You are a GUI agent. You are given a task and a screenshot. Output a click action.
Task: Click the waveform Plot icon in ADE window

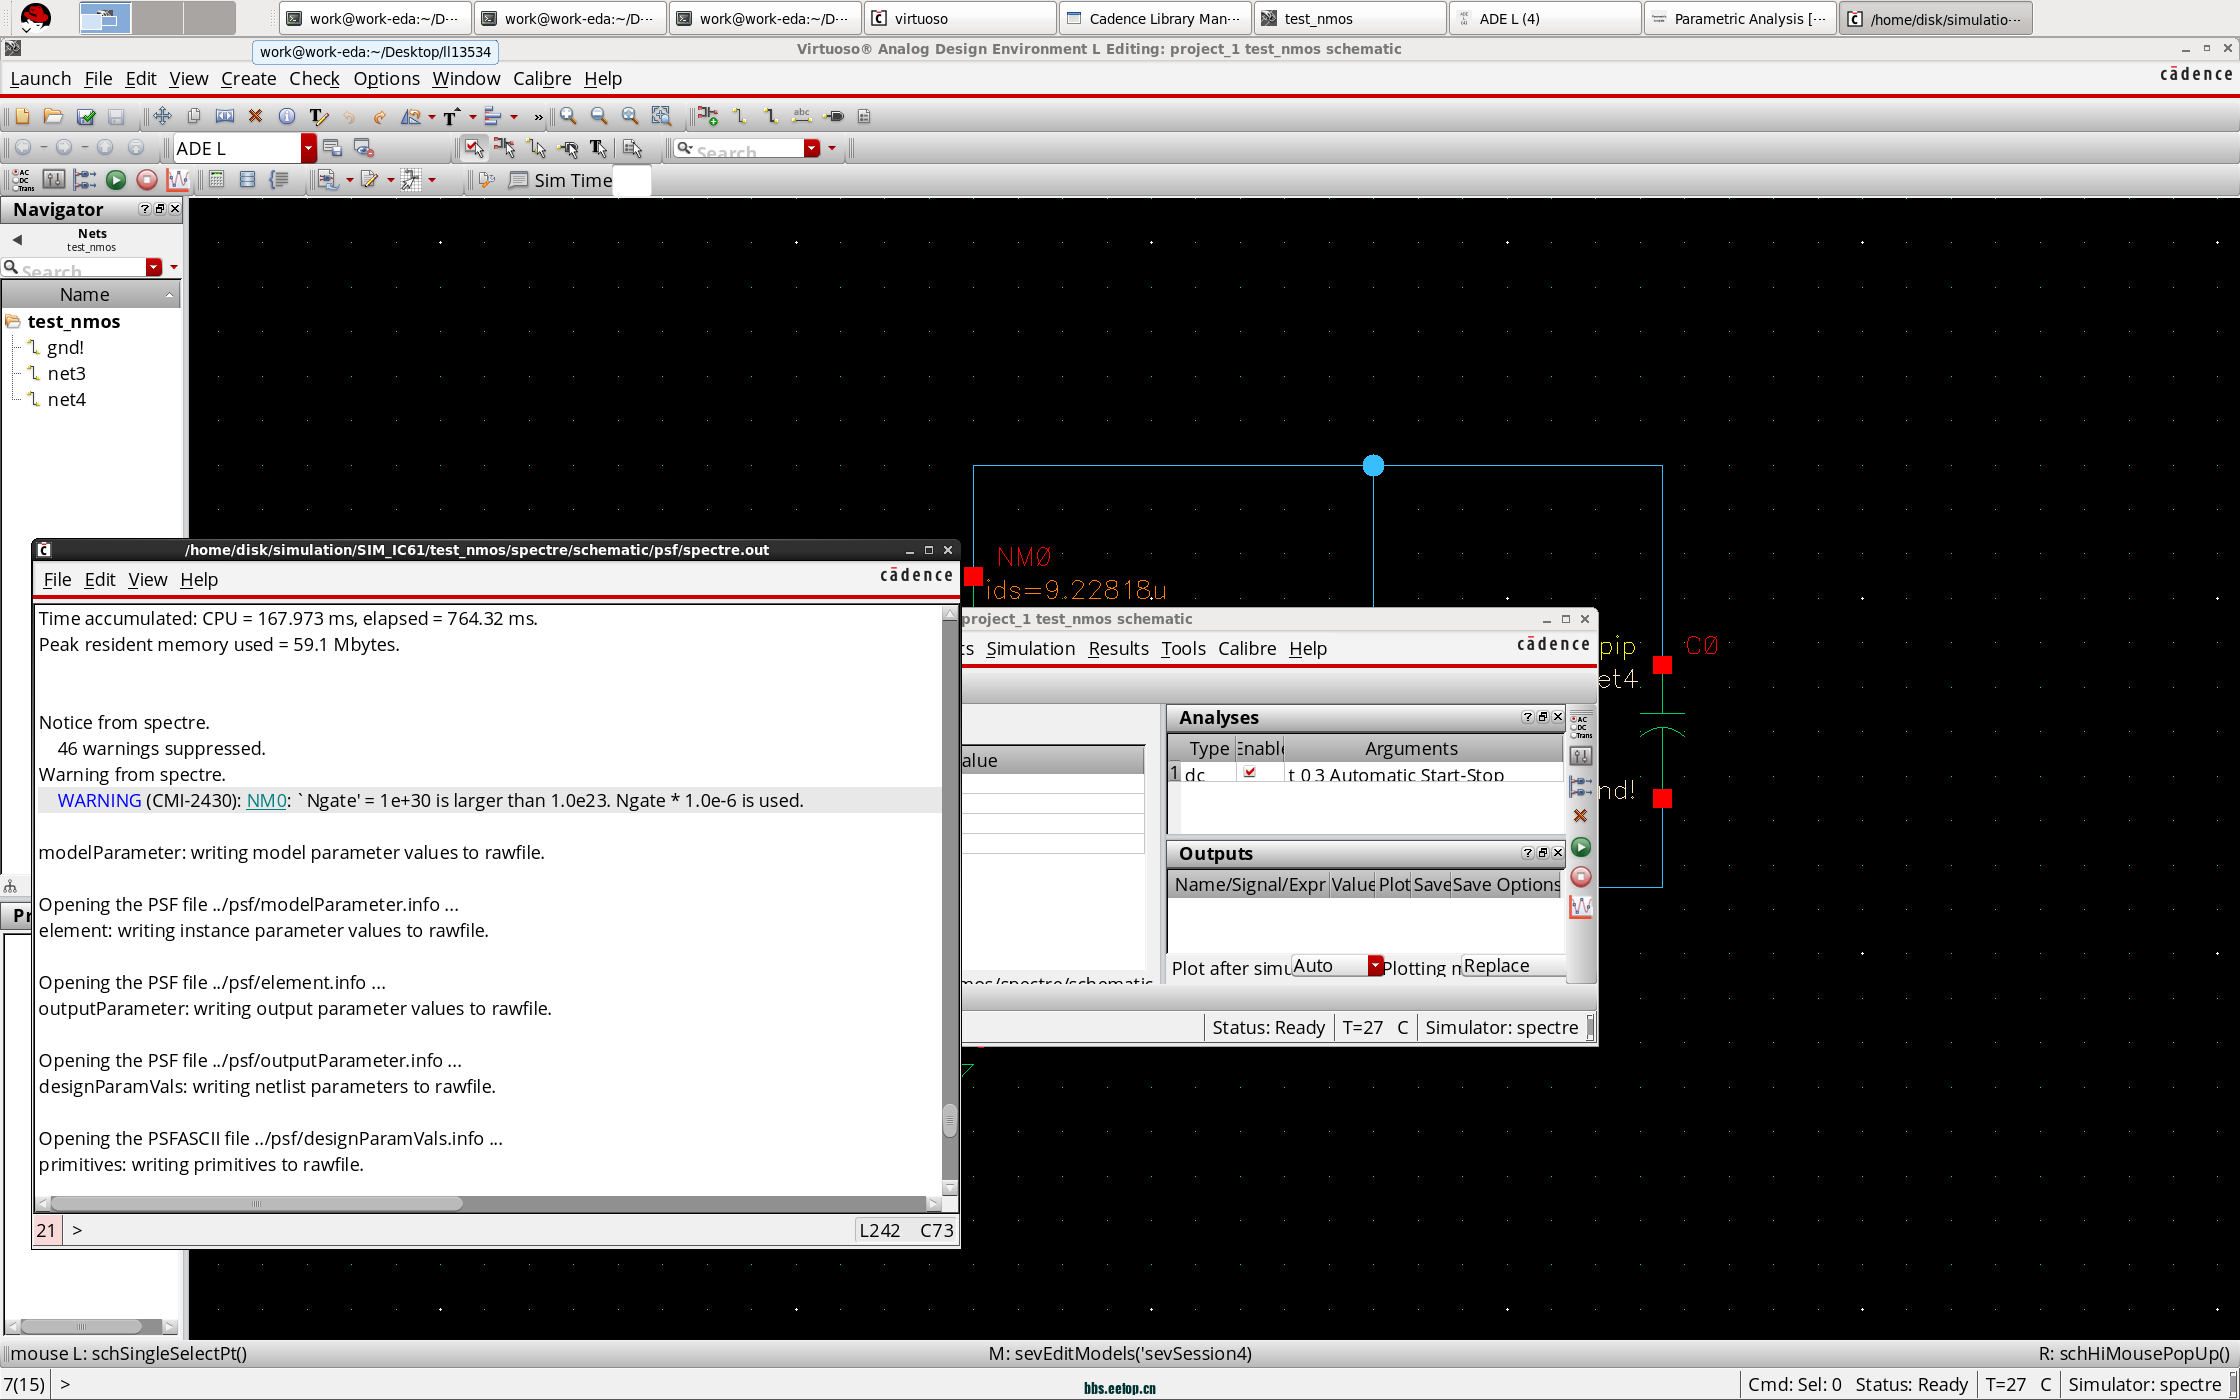click(1581, 907)
